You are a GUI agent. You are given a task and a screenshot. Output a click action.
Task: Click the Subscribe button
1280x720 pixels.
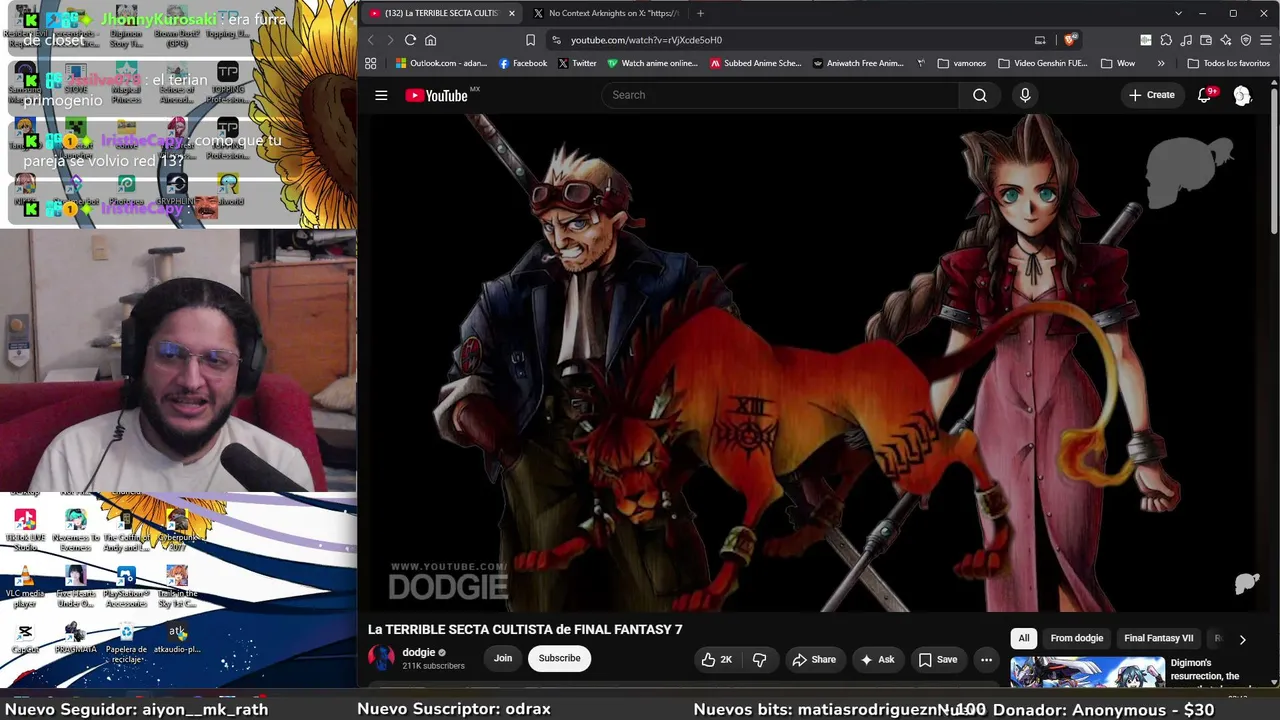click(560, 658)
